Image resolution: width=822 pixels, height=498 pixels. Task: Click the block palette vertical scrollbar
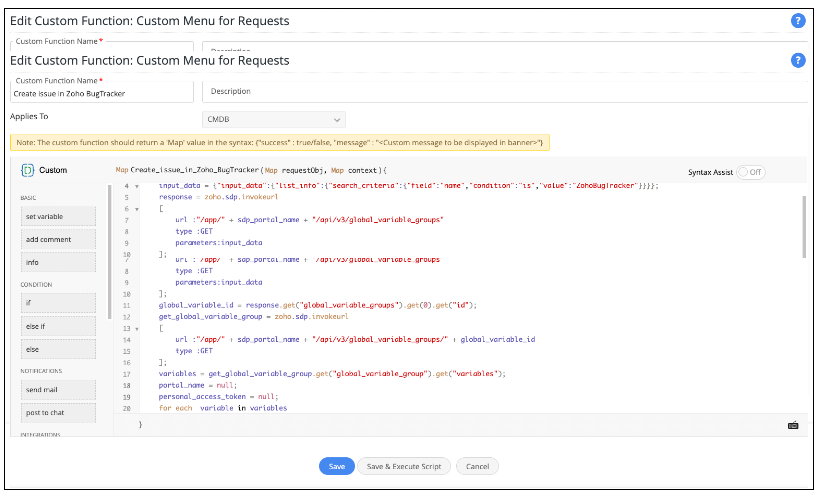pos(110,252)
